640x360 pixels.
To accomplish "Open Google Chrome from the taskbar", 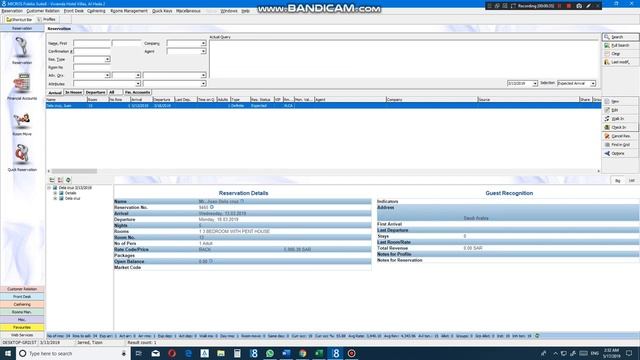I will [302, 353].
